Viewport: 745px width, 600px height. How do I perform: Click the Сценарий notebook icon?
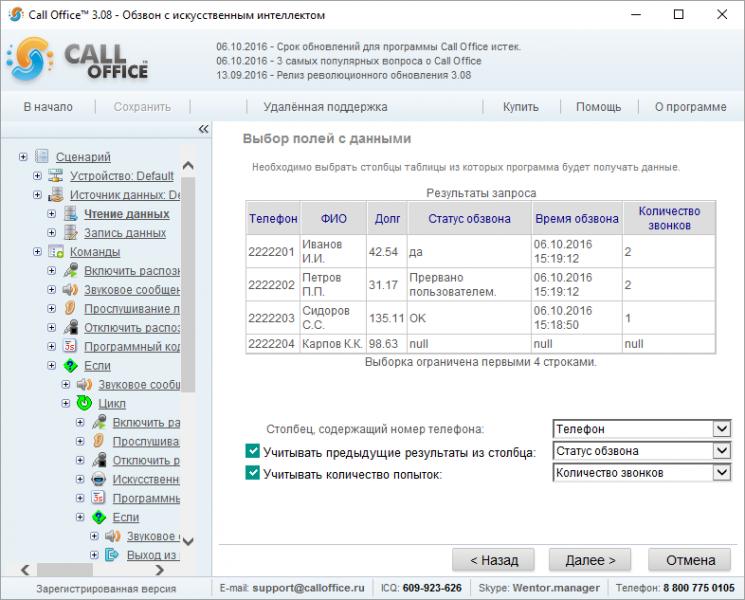(x=42, y=156)
